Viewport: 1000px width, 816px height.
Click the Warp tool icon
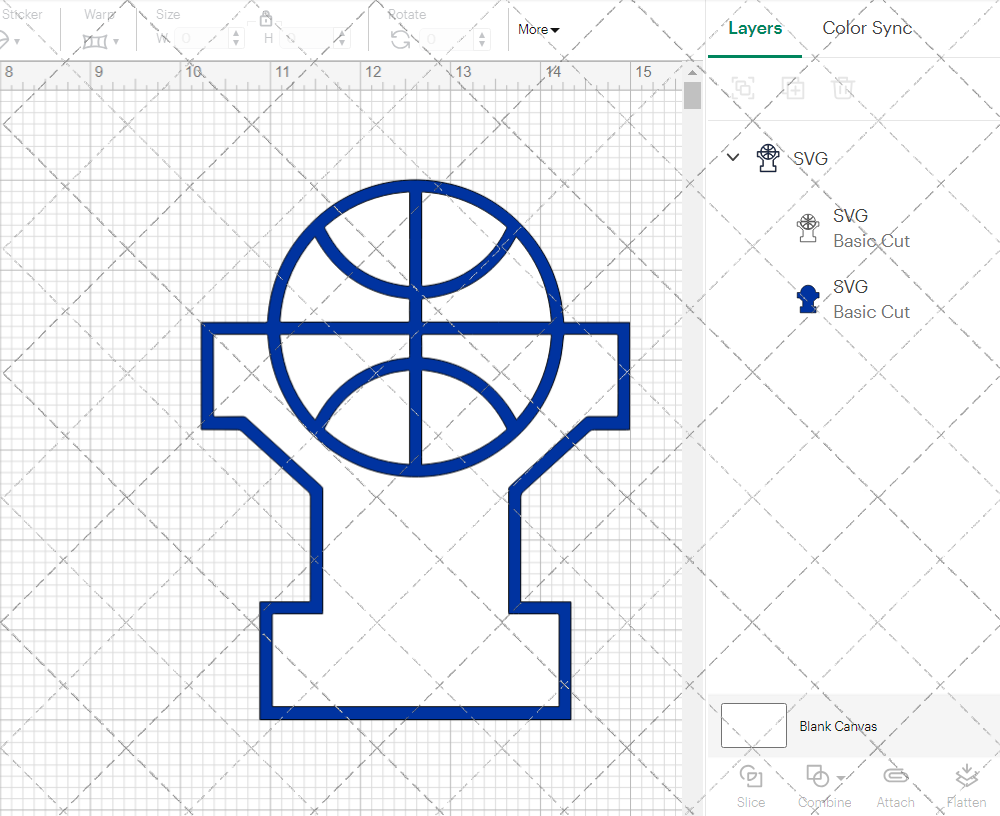tap(95, 41)
